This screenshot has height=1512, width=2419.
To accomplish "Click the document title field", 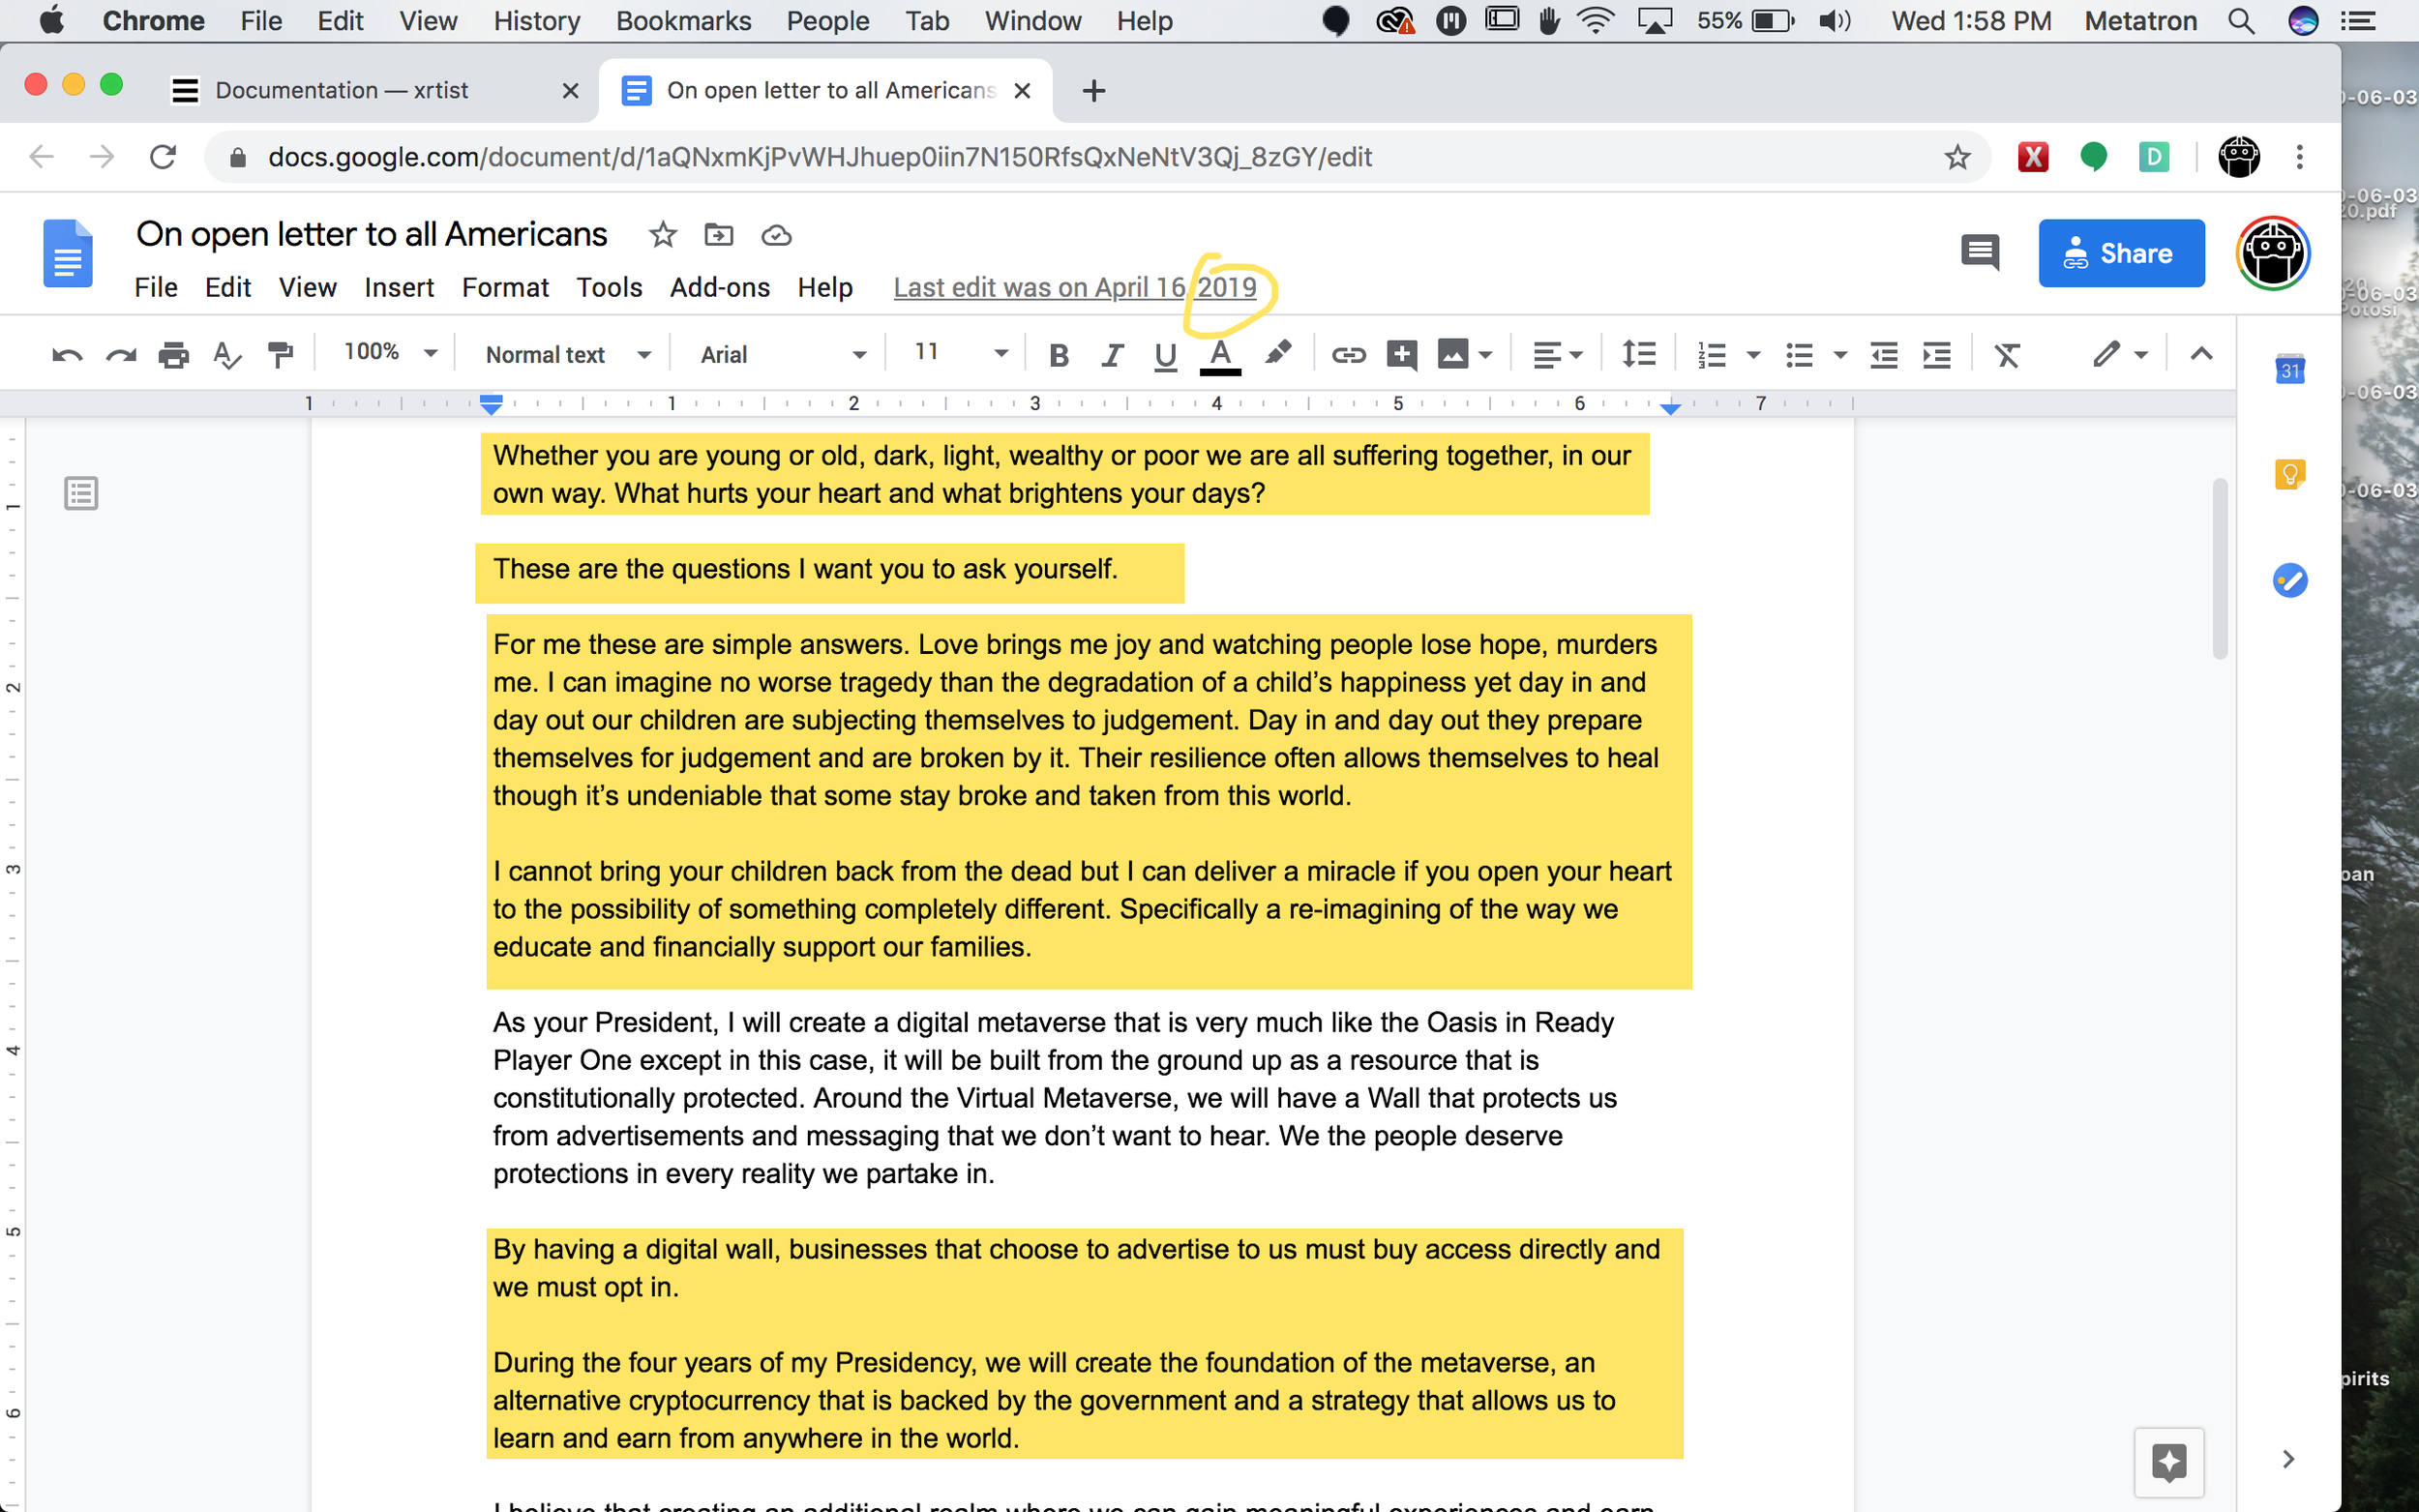I will coord(372,234).
